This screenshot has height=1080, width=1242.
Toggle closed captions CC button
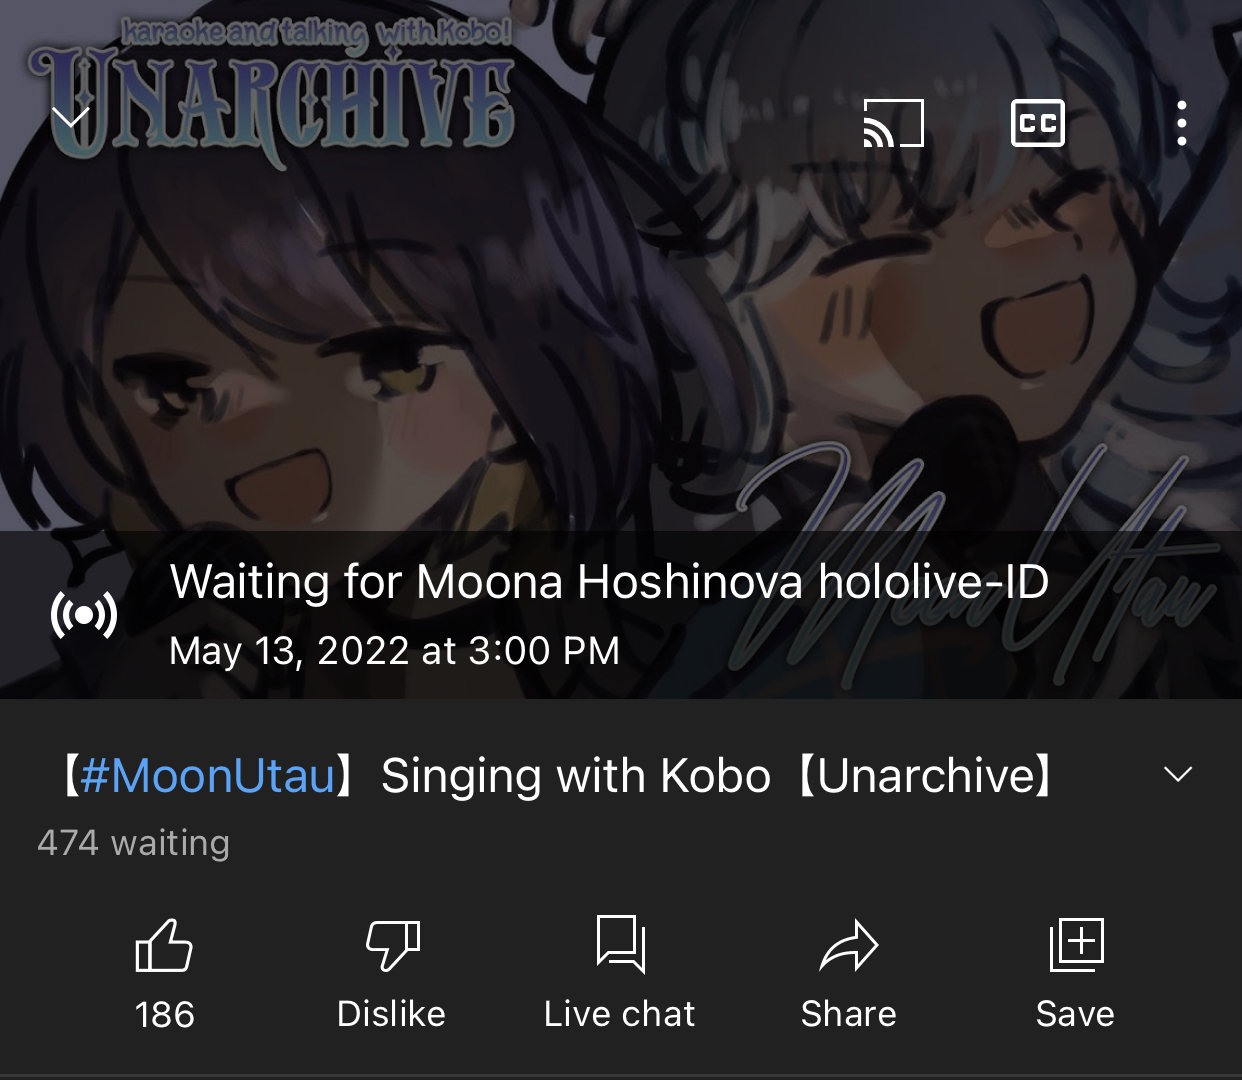click(1037, 123)
